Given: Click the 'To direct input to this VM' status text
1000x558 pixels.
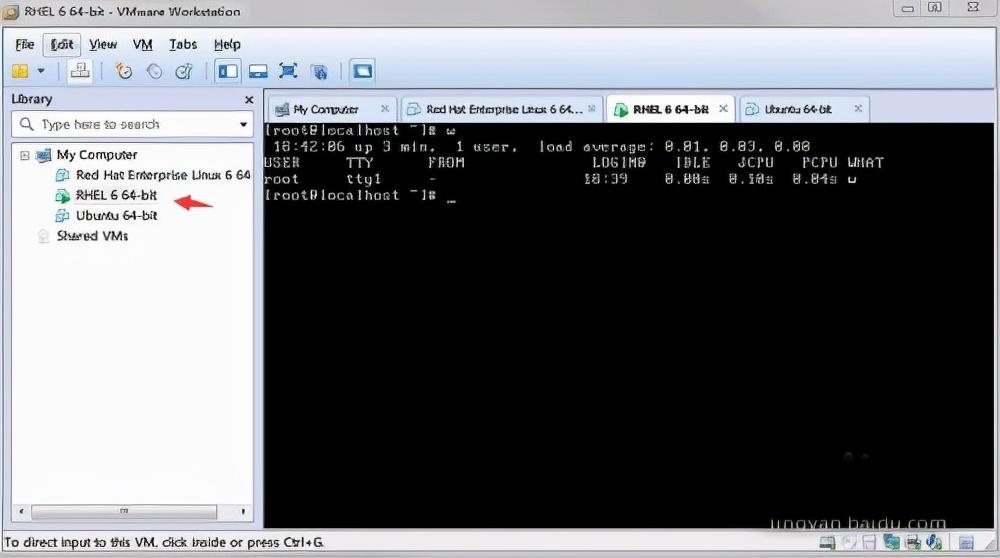Looking at the screenshot, I should (x=164, y=542).
